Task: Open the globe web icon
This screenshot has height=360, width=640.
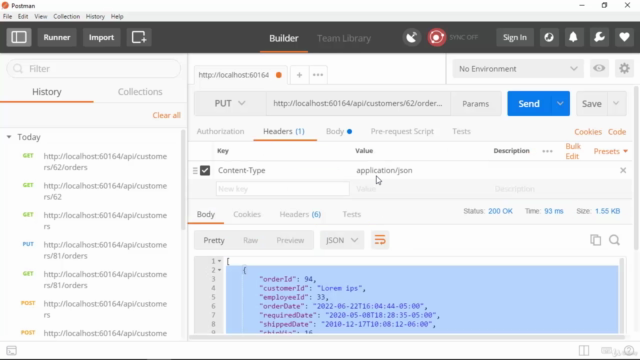Action: coord(549,37)
